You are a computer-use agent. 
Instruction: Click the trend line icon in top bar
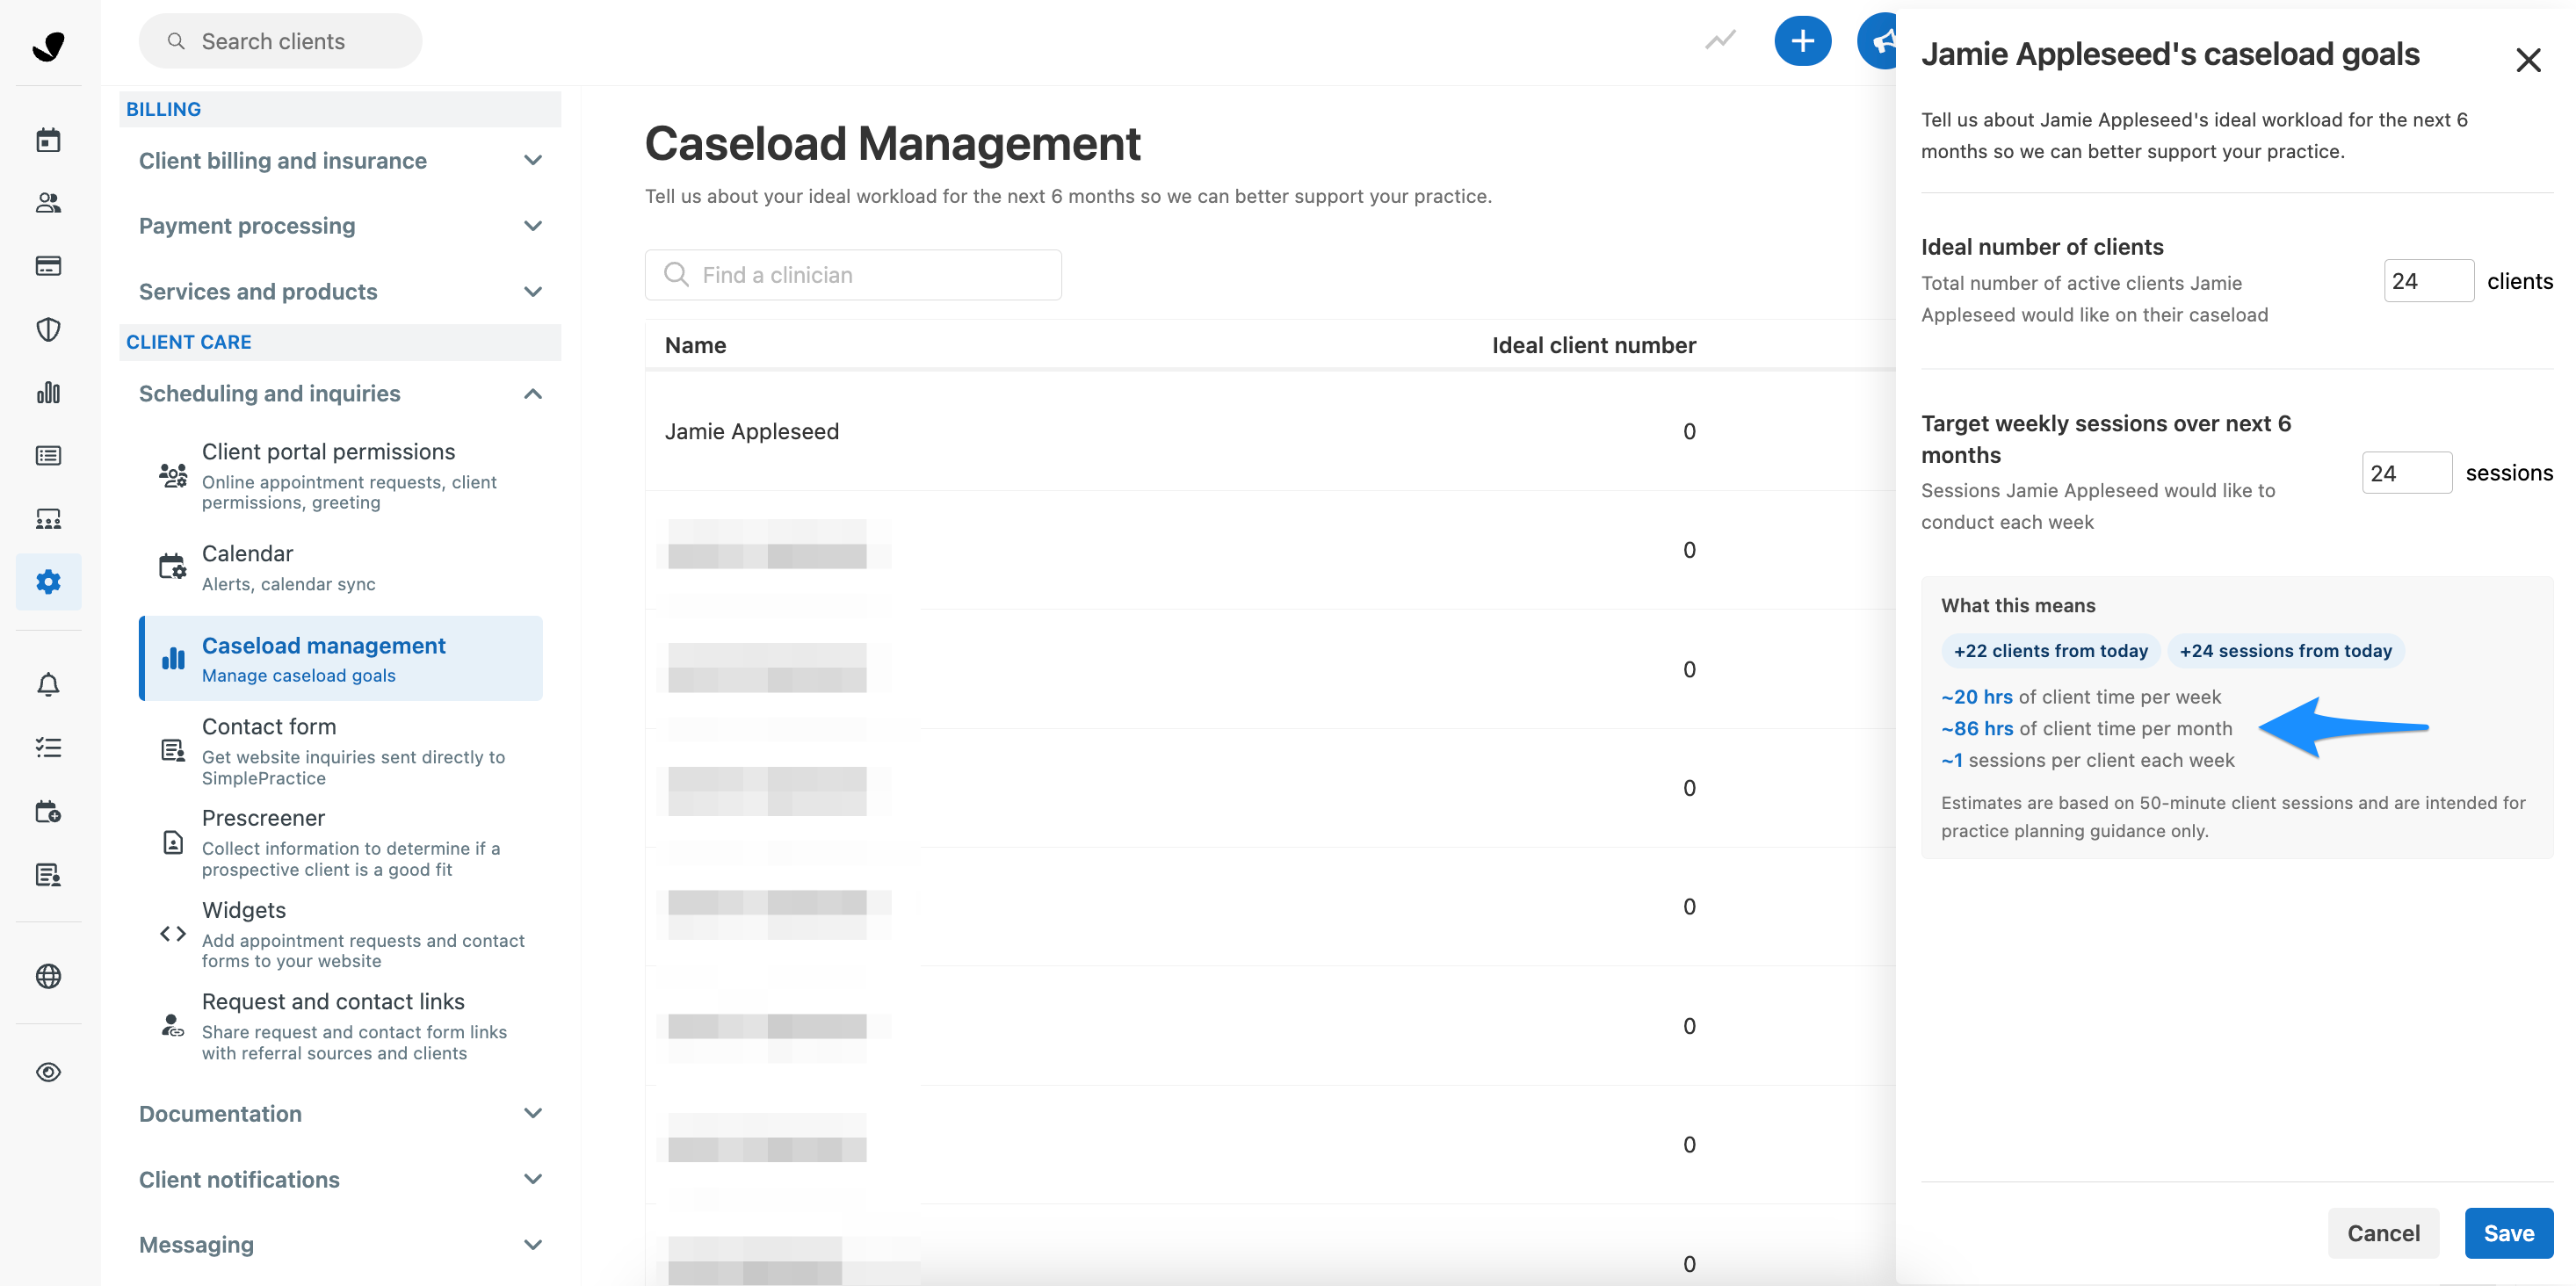coord(1720,41)
